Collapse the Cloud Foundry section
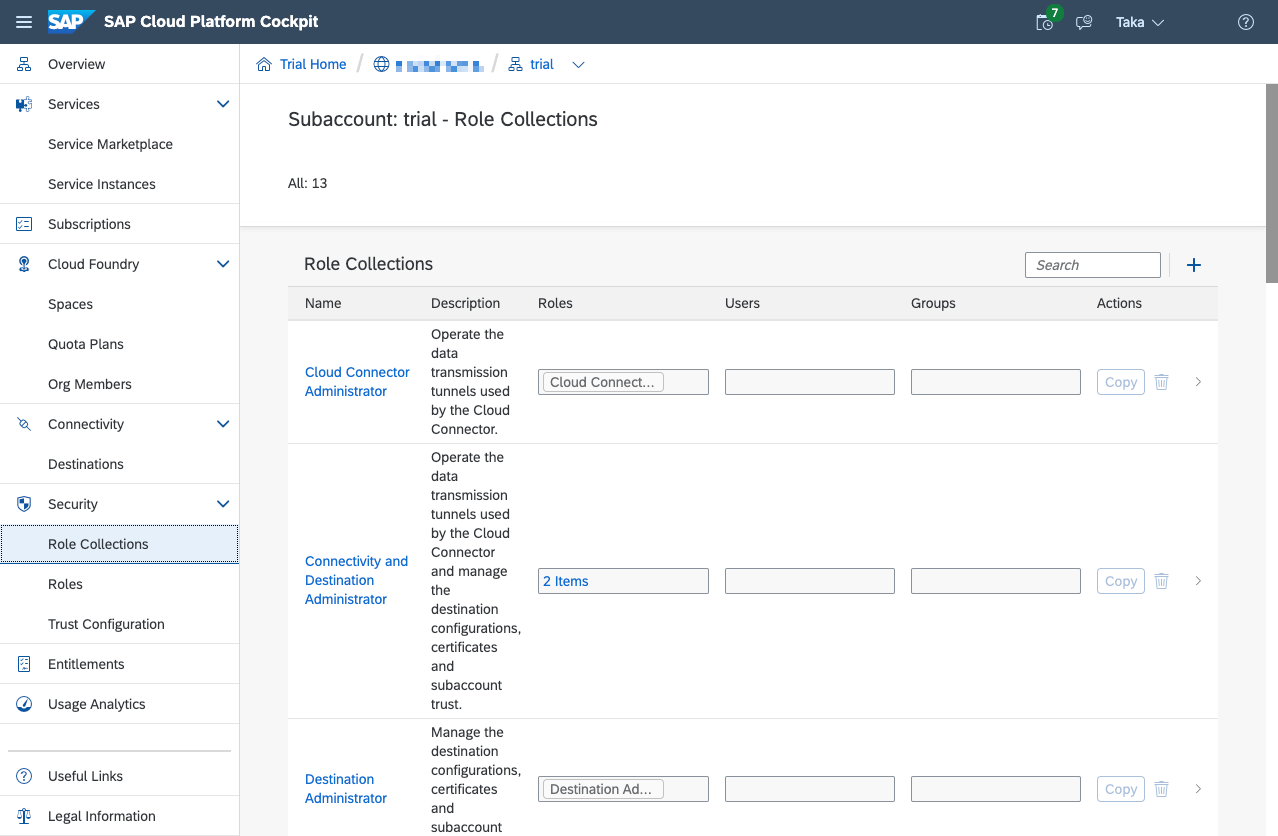1278x836 pixels. 223,264
